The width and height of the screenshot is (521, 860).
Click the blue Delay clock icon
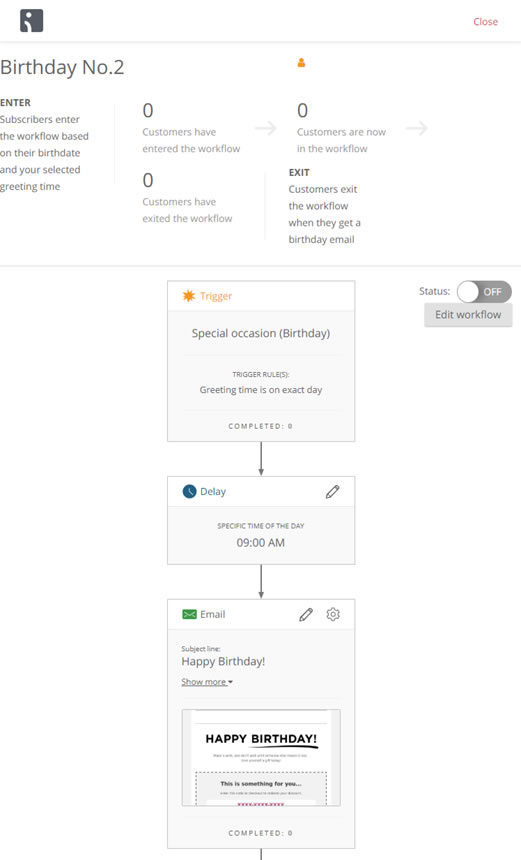point(189,491)
